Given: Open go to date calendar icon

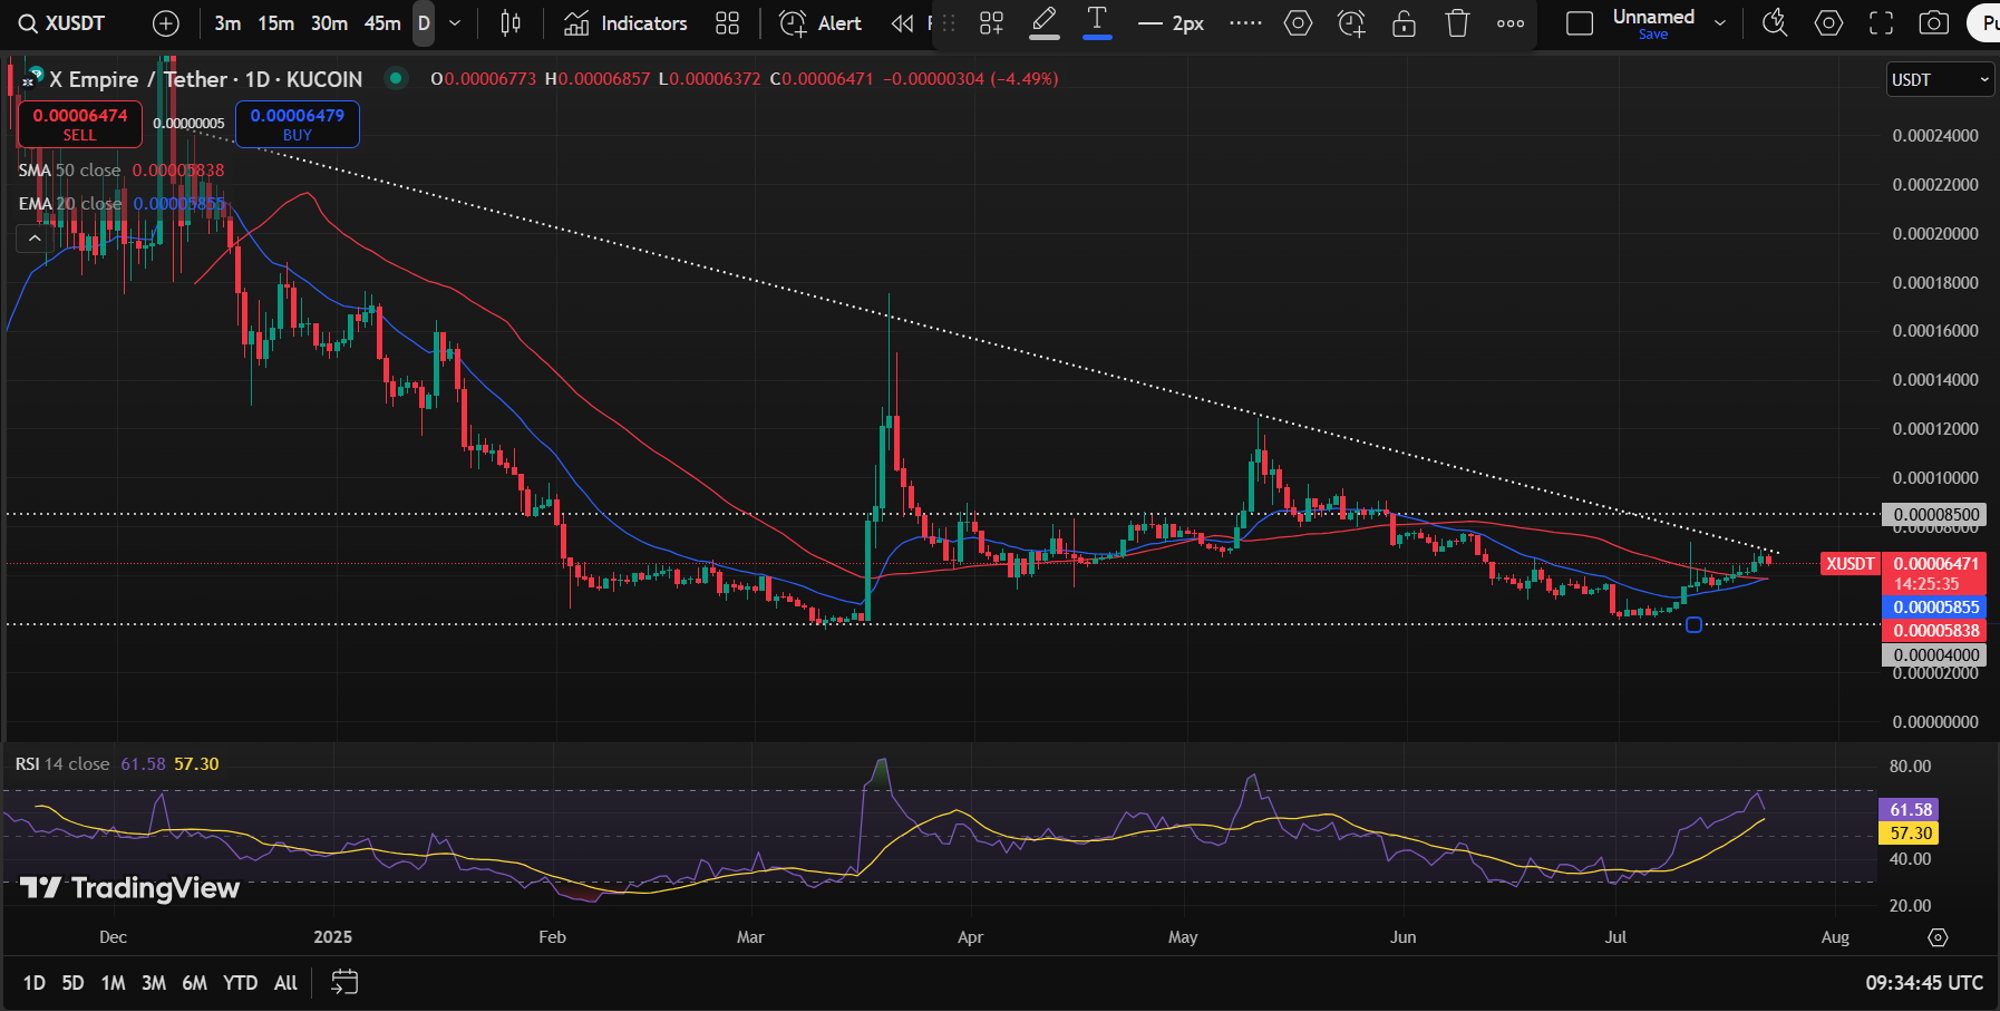Looking at the screenshot, I should [344, 983].
